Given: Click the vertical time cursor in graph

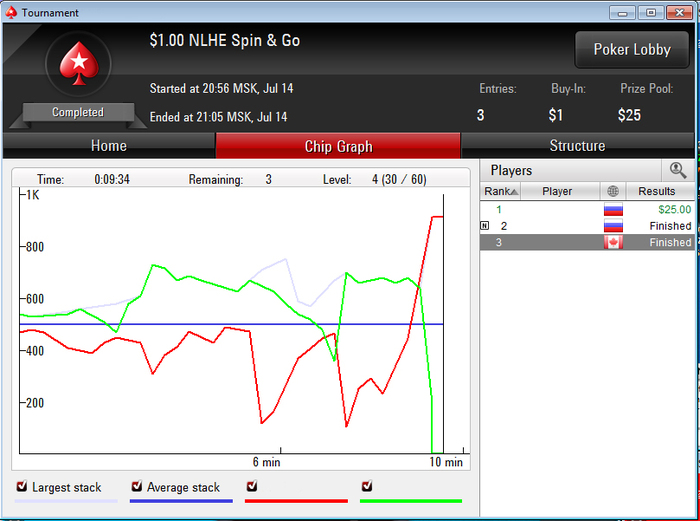Looking at the screenshot, I should (443, 324).
